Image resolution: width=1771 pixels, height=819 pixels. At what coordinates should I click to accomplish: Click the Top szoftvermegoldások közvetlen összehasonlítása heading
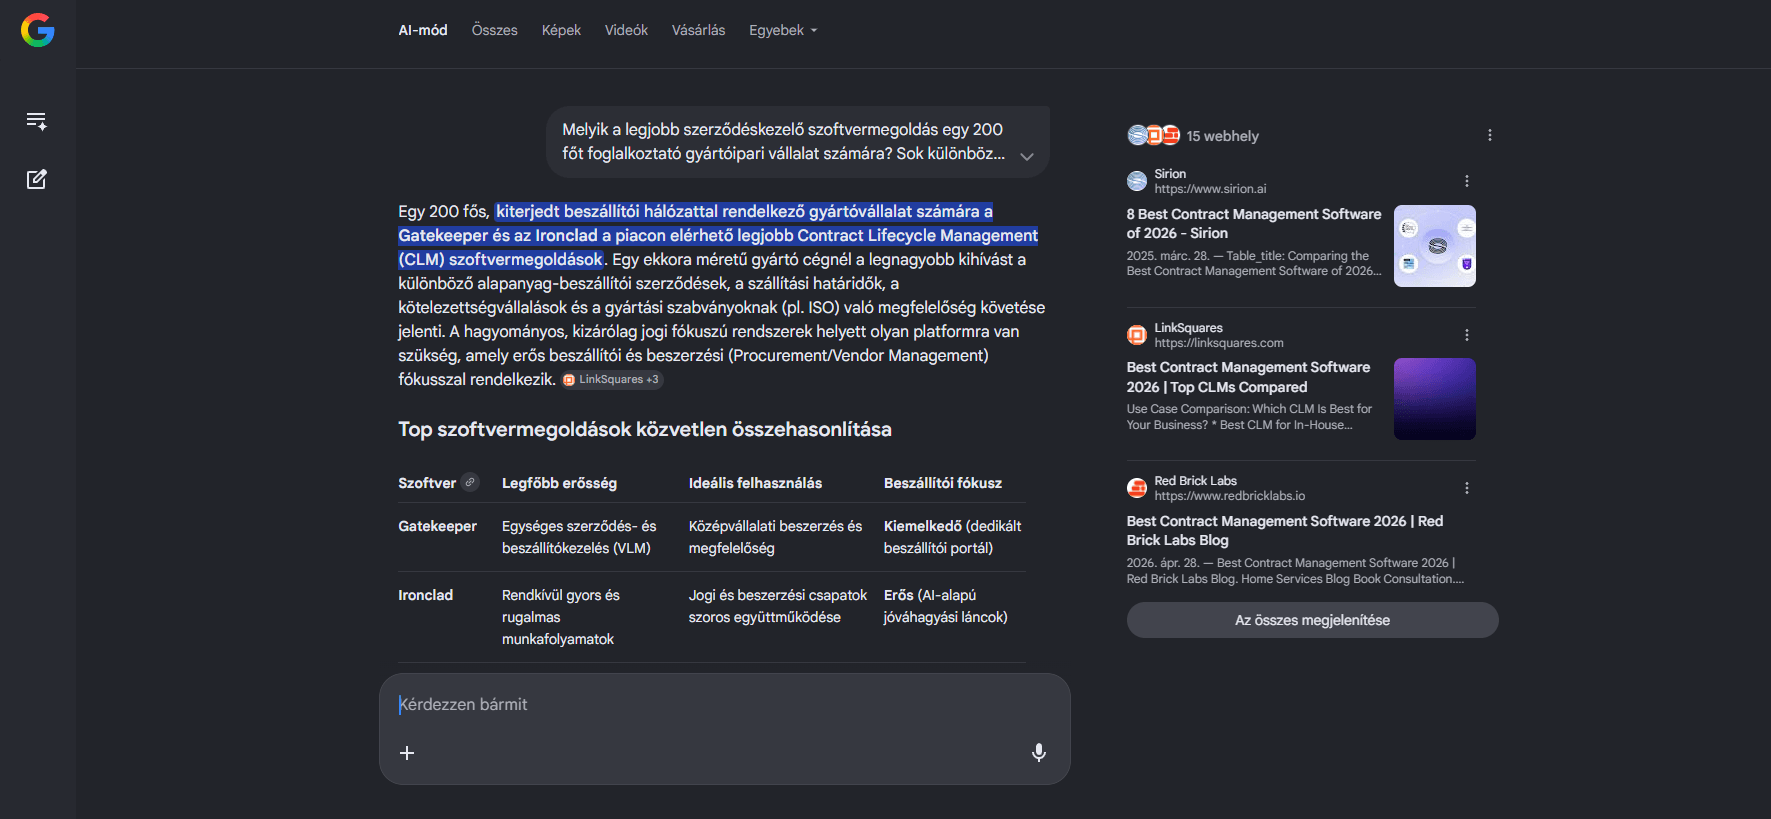[x=645, y=429]
